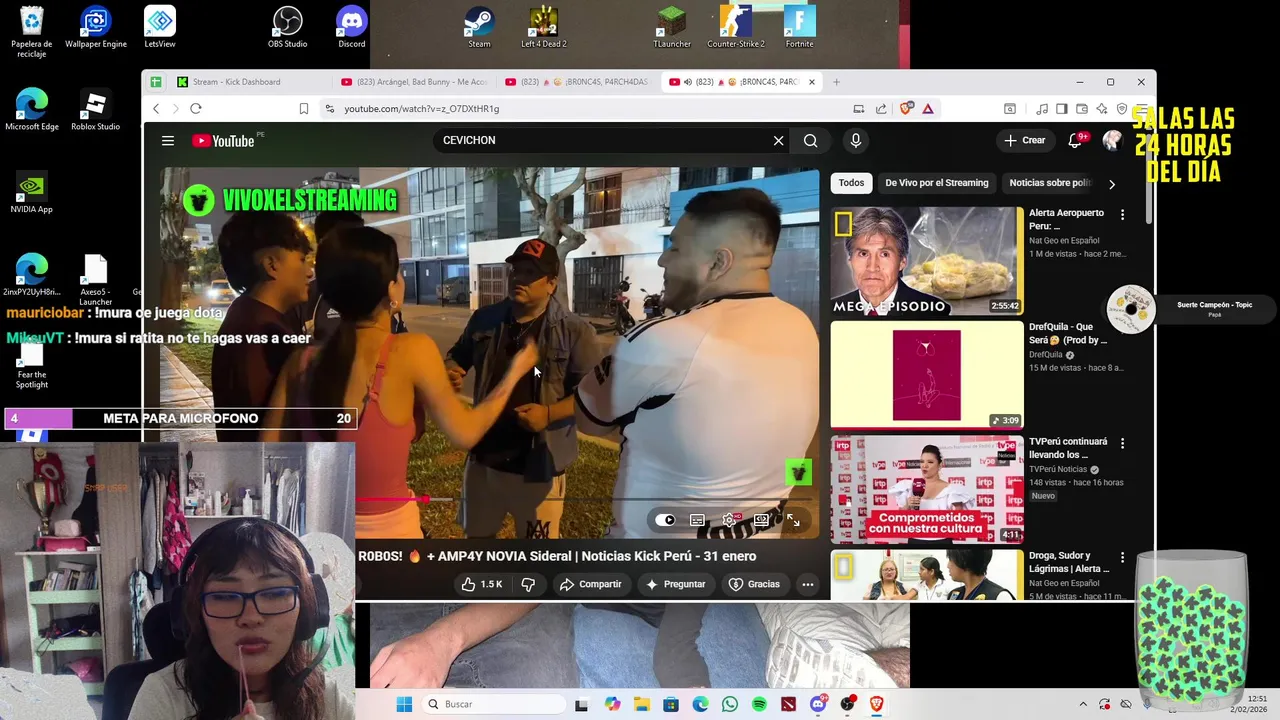Bookmark this page in the browser

(304, 108)
